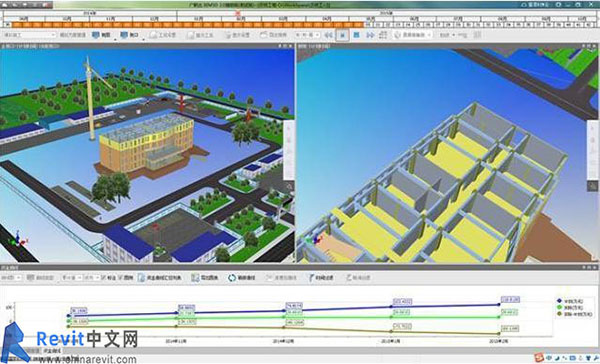Open the construction mode dropdown at far left
Viewport: 600px width, 364px height.
(30, 35)
